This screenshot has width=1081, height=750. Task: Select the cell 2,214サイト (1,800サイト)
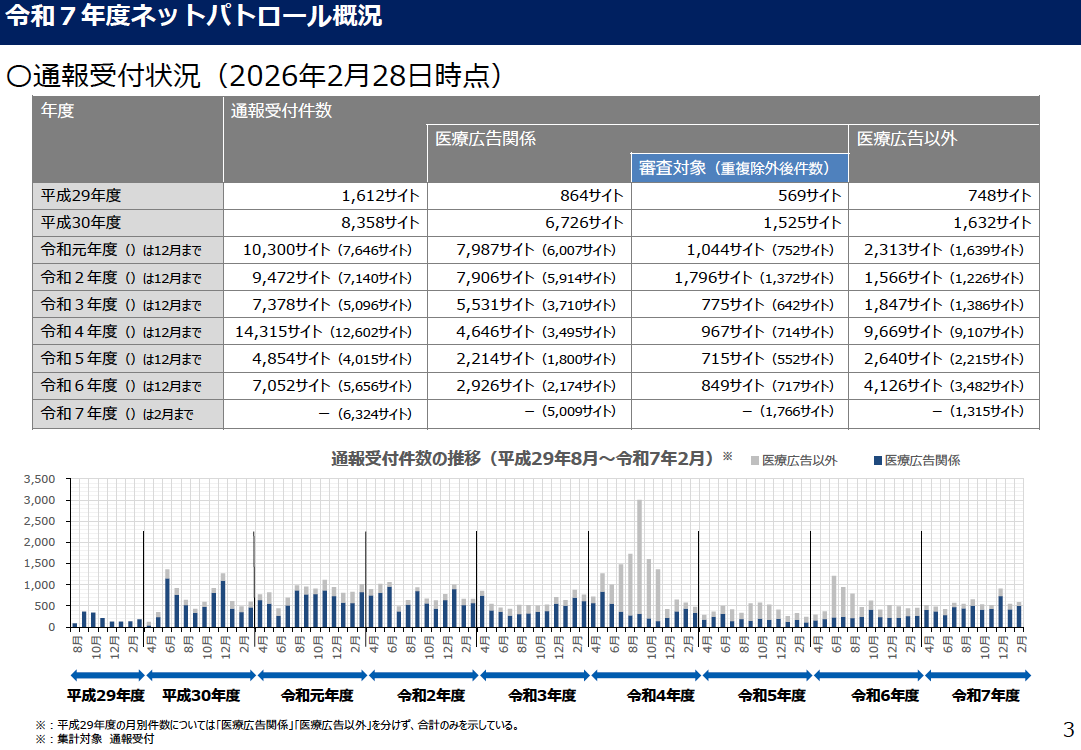tap(529, 358)
